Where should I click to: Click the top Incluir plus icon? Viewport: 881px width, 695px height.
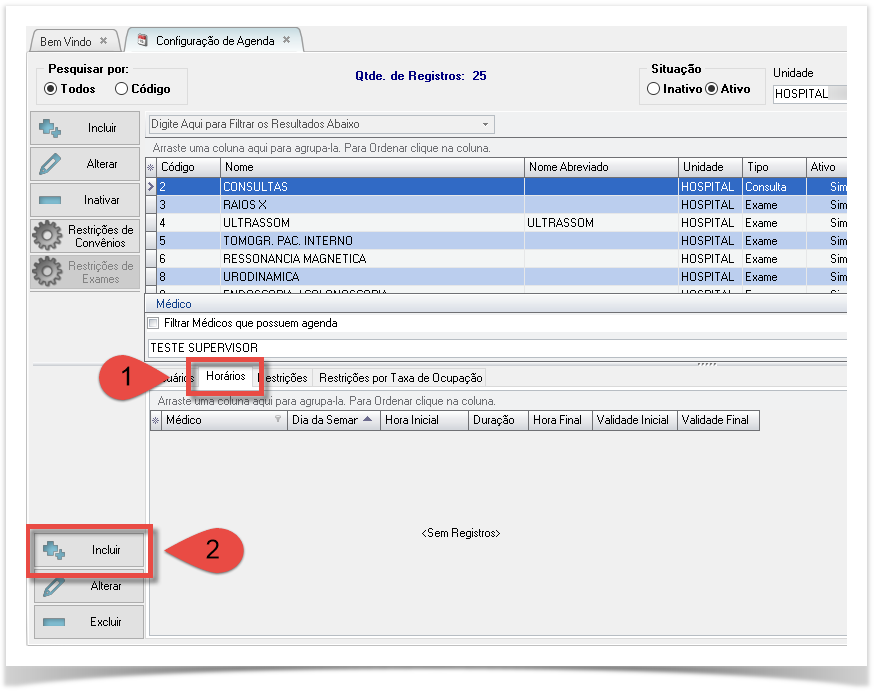(x=51, y=129)
